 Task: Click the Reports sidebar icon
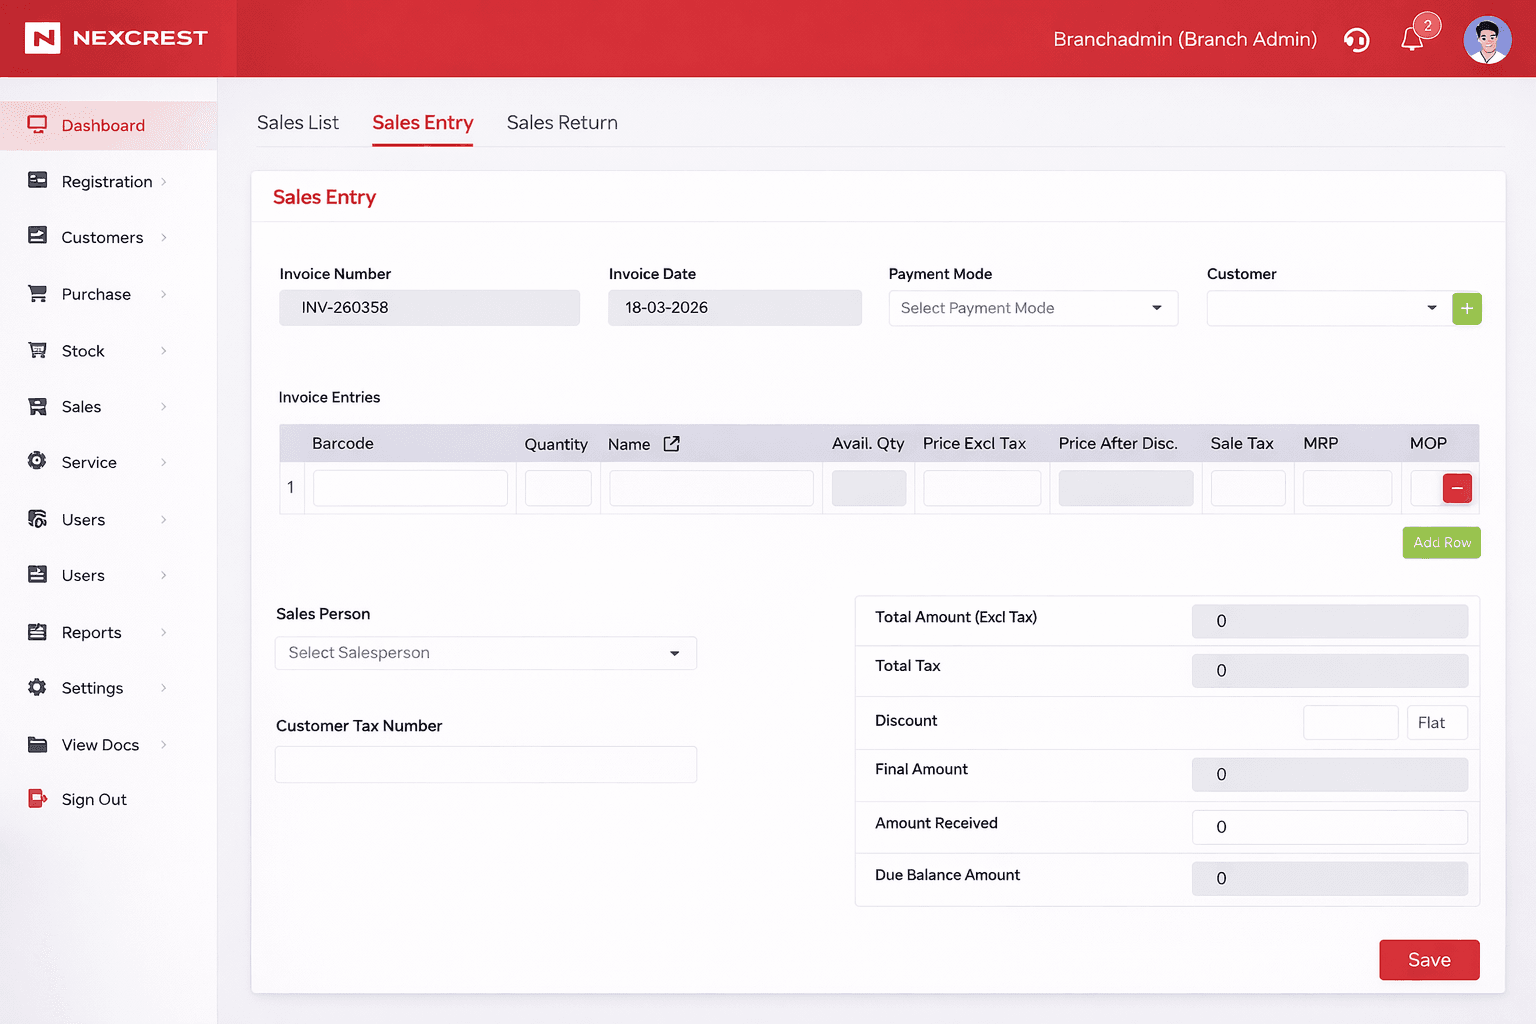37,632
